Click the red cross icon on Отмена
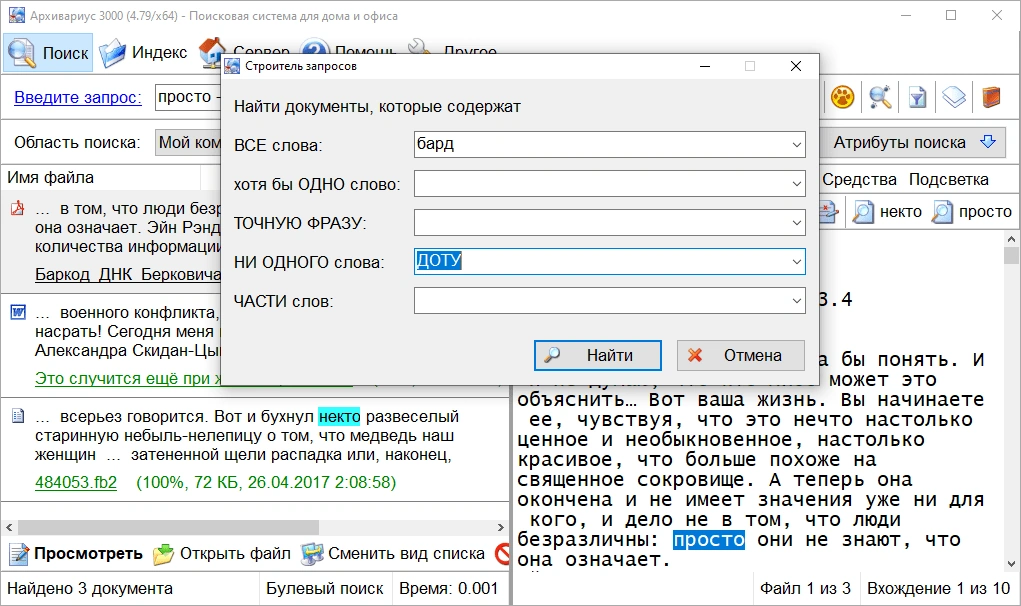The height and width of the screenshot is (606, 1021). pyautogui.click(x=695, y=355)
